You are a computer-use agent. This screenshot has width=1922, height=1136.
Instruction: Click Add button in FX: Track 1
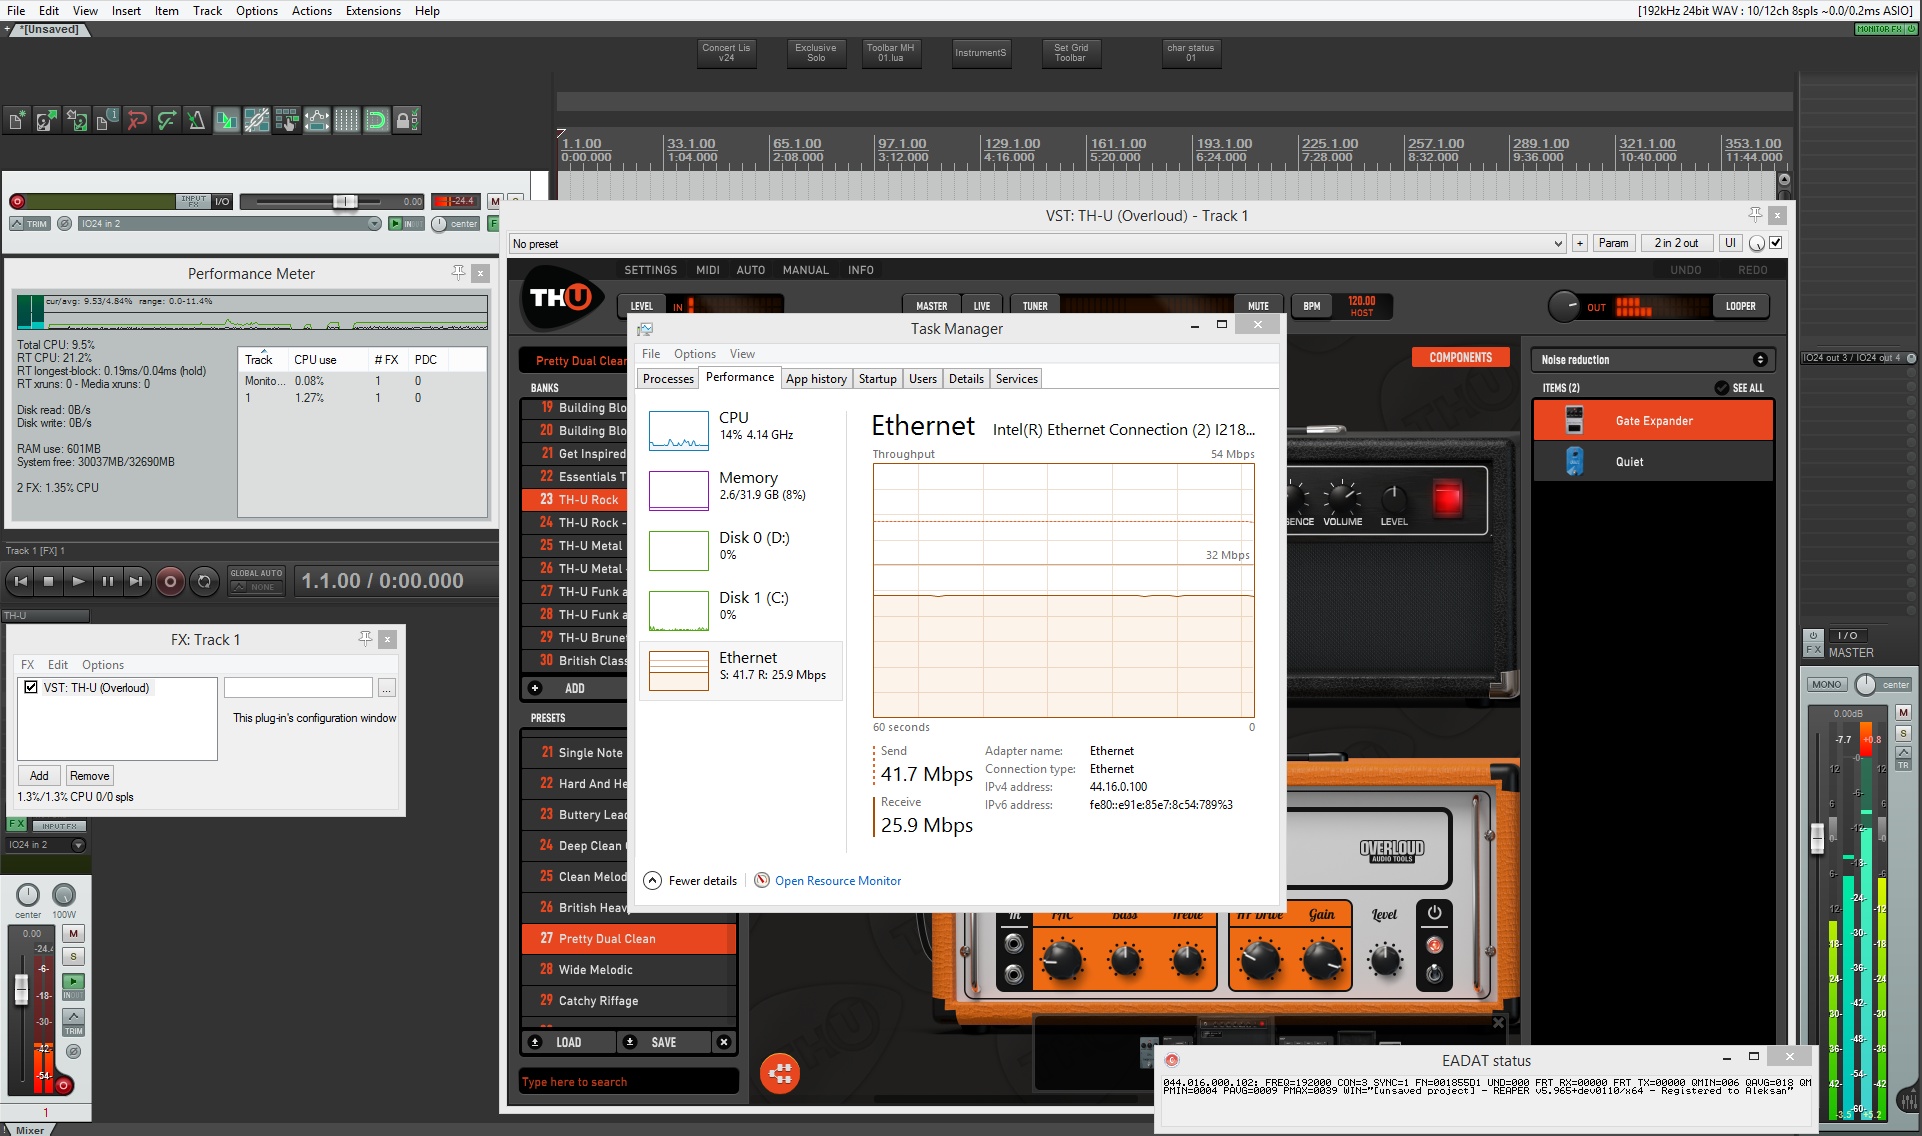(39, 776)
